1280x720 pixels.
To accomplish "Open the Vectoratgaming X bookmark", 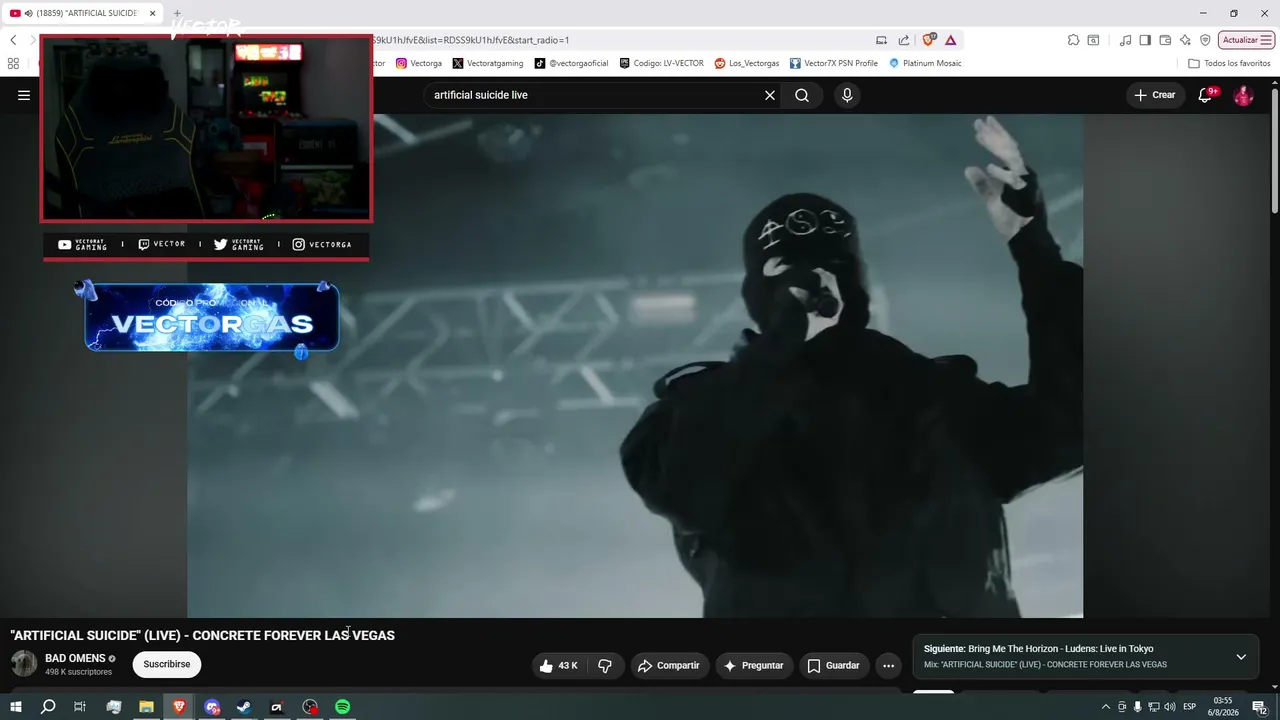I will click(x=488, y=63).
